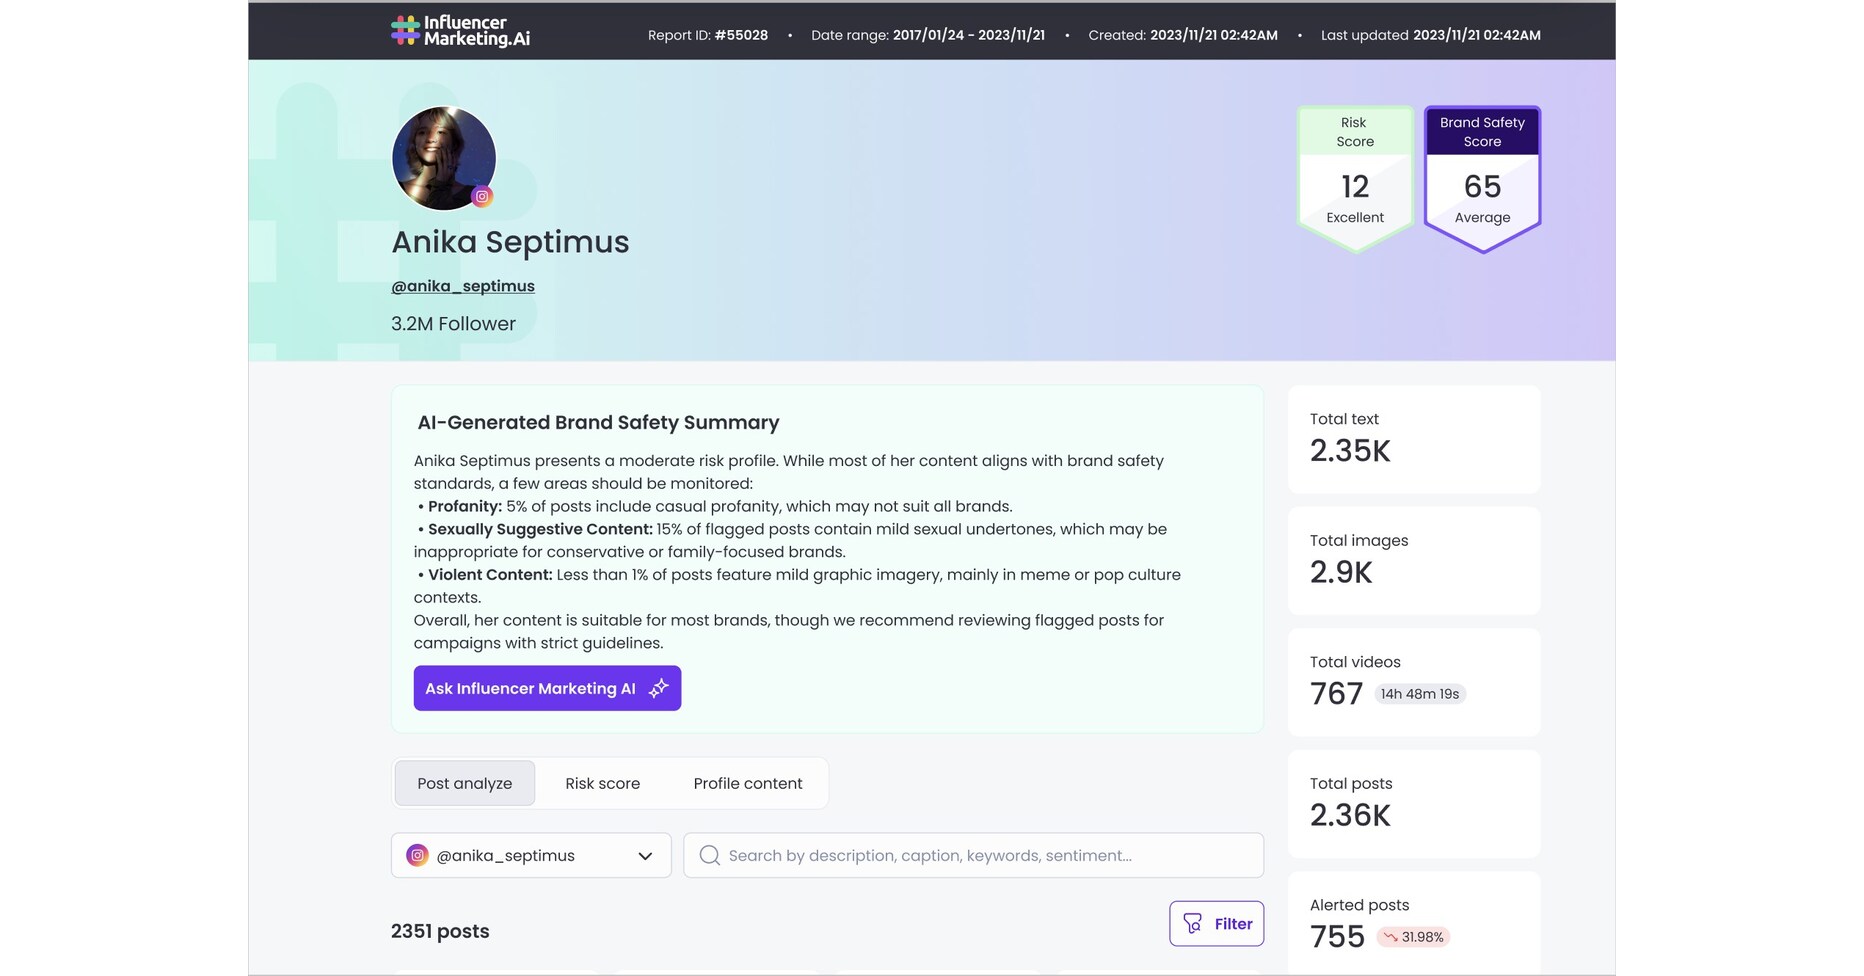Click the funnel icon on the Filter button
The height and width of the screenshot is (976, 1864).
(x=1193, y=924)
